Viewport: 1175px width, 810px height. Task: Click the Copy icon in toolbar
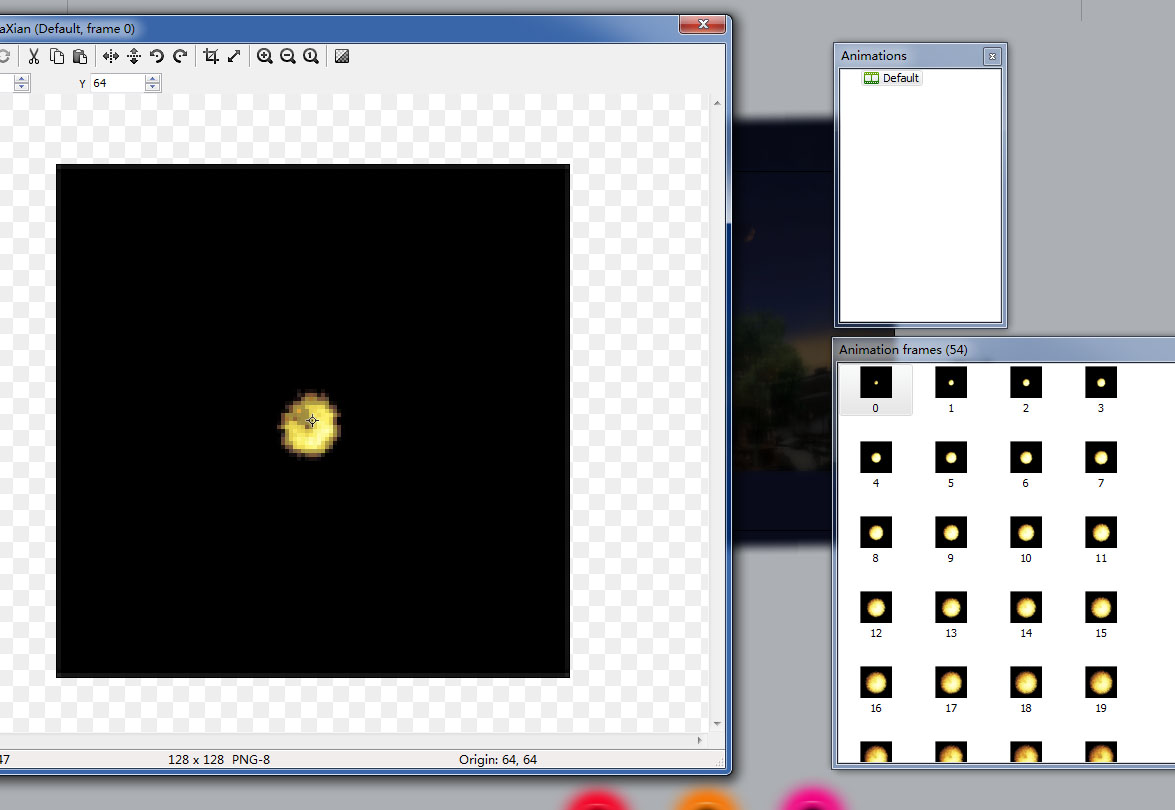57,57
